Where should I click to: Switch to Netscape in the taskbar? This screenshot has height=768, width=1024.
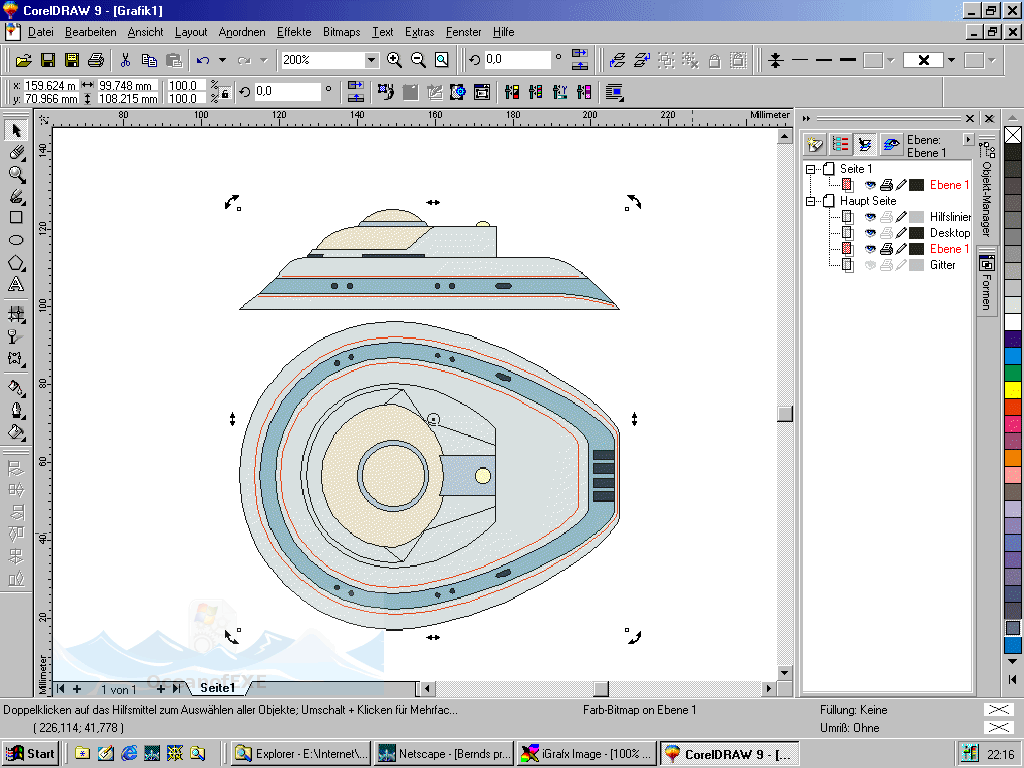[444, 754]
